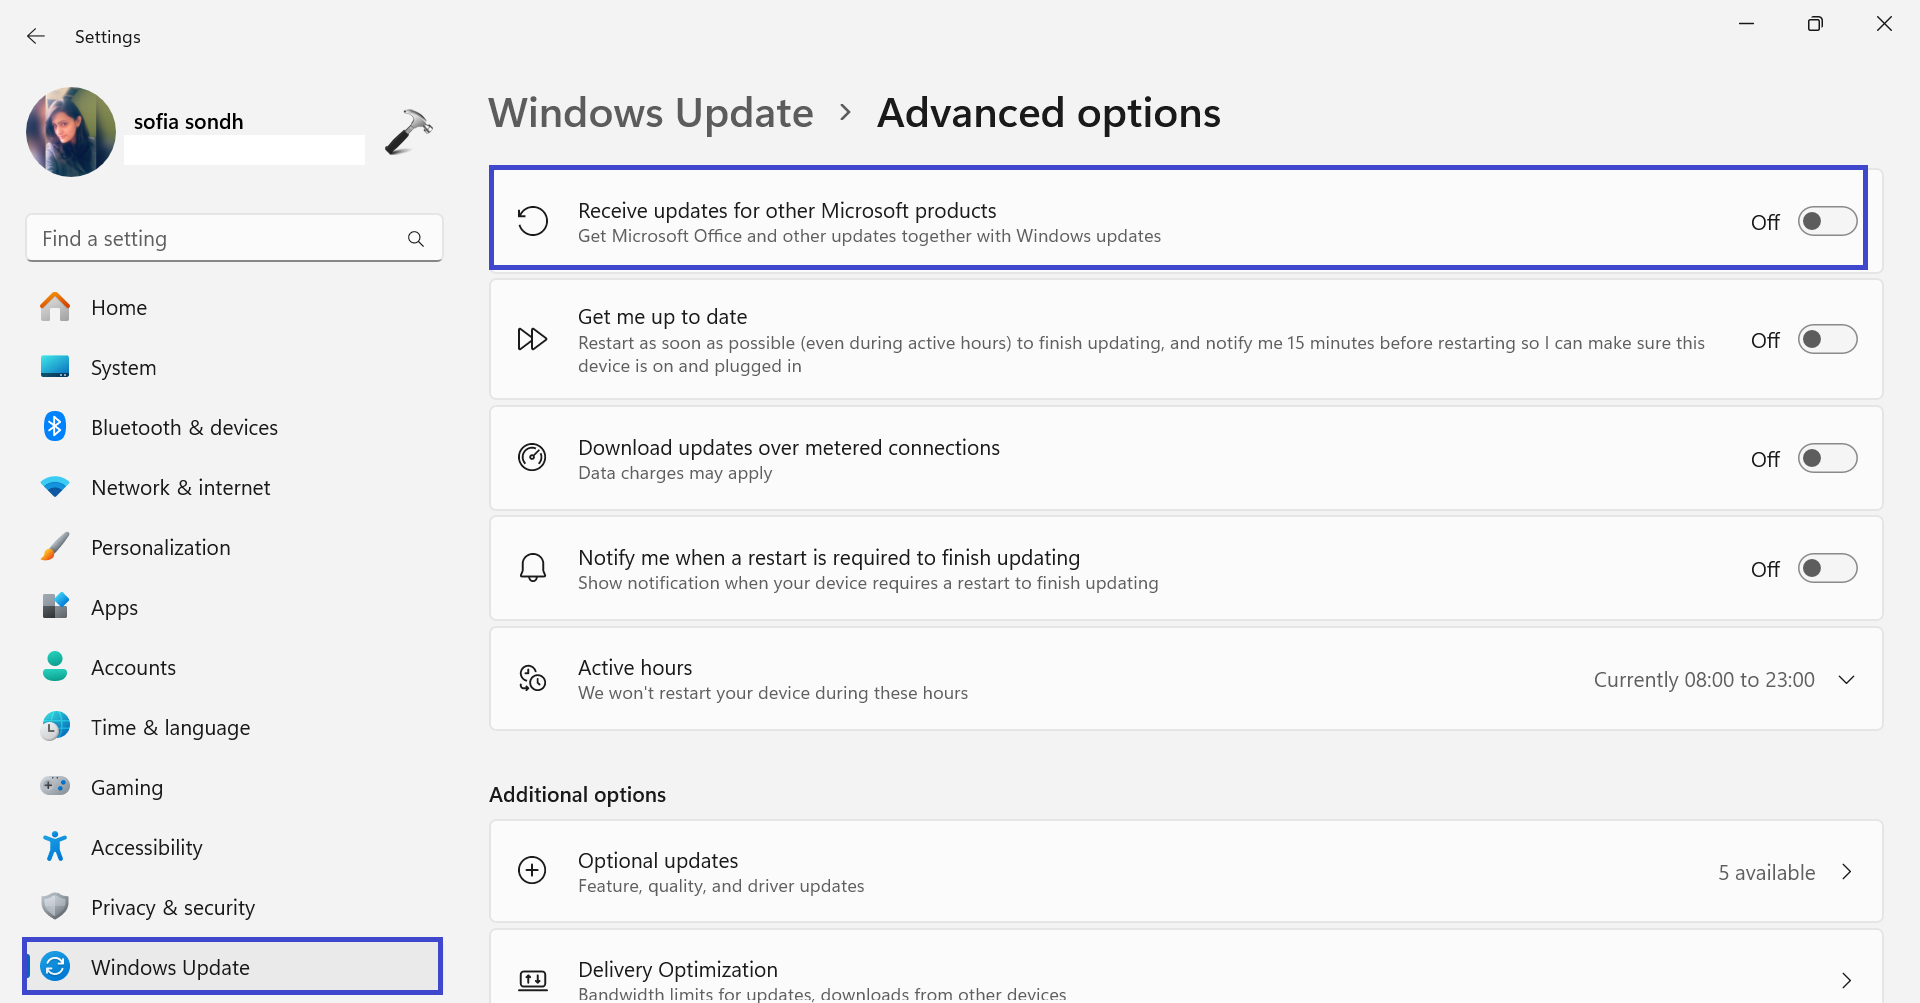Switch on restart notification toggle
The height and width of the screenshot is (1003, 1920).
(x=1827, y=569)
